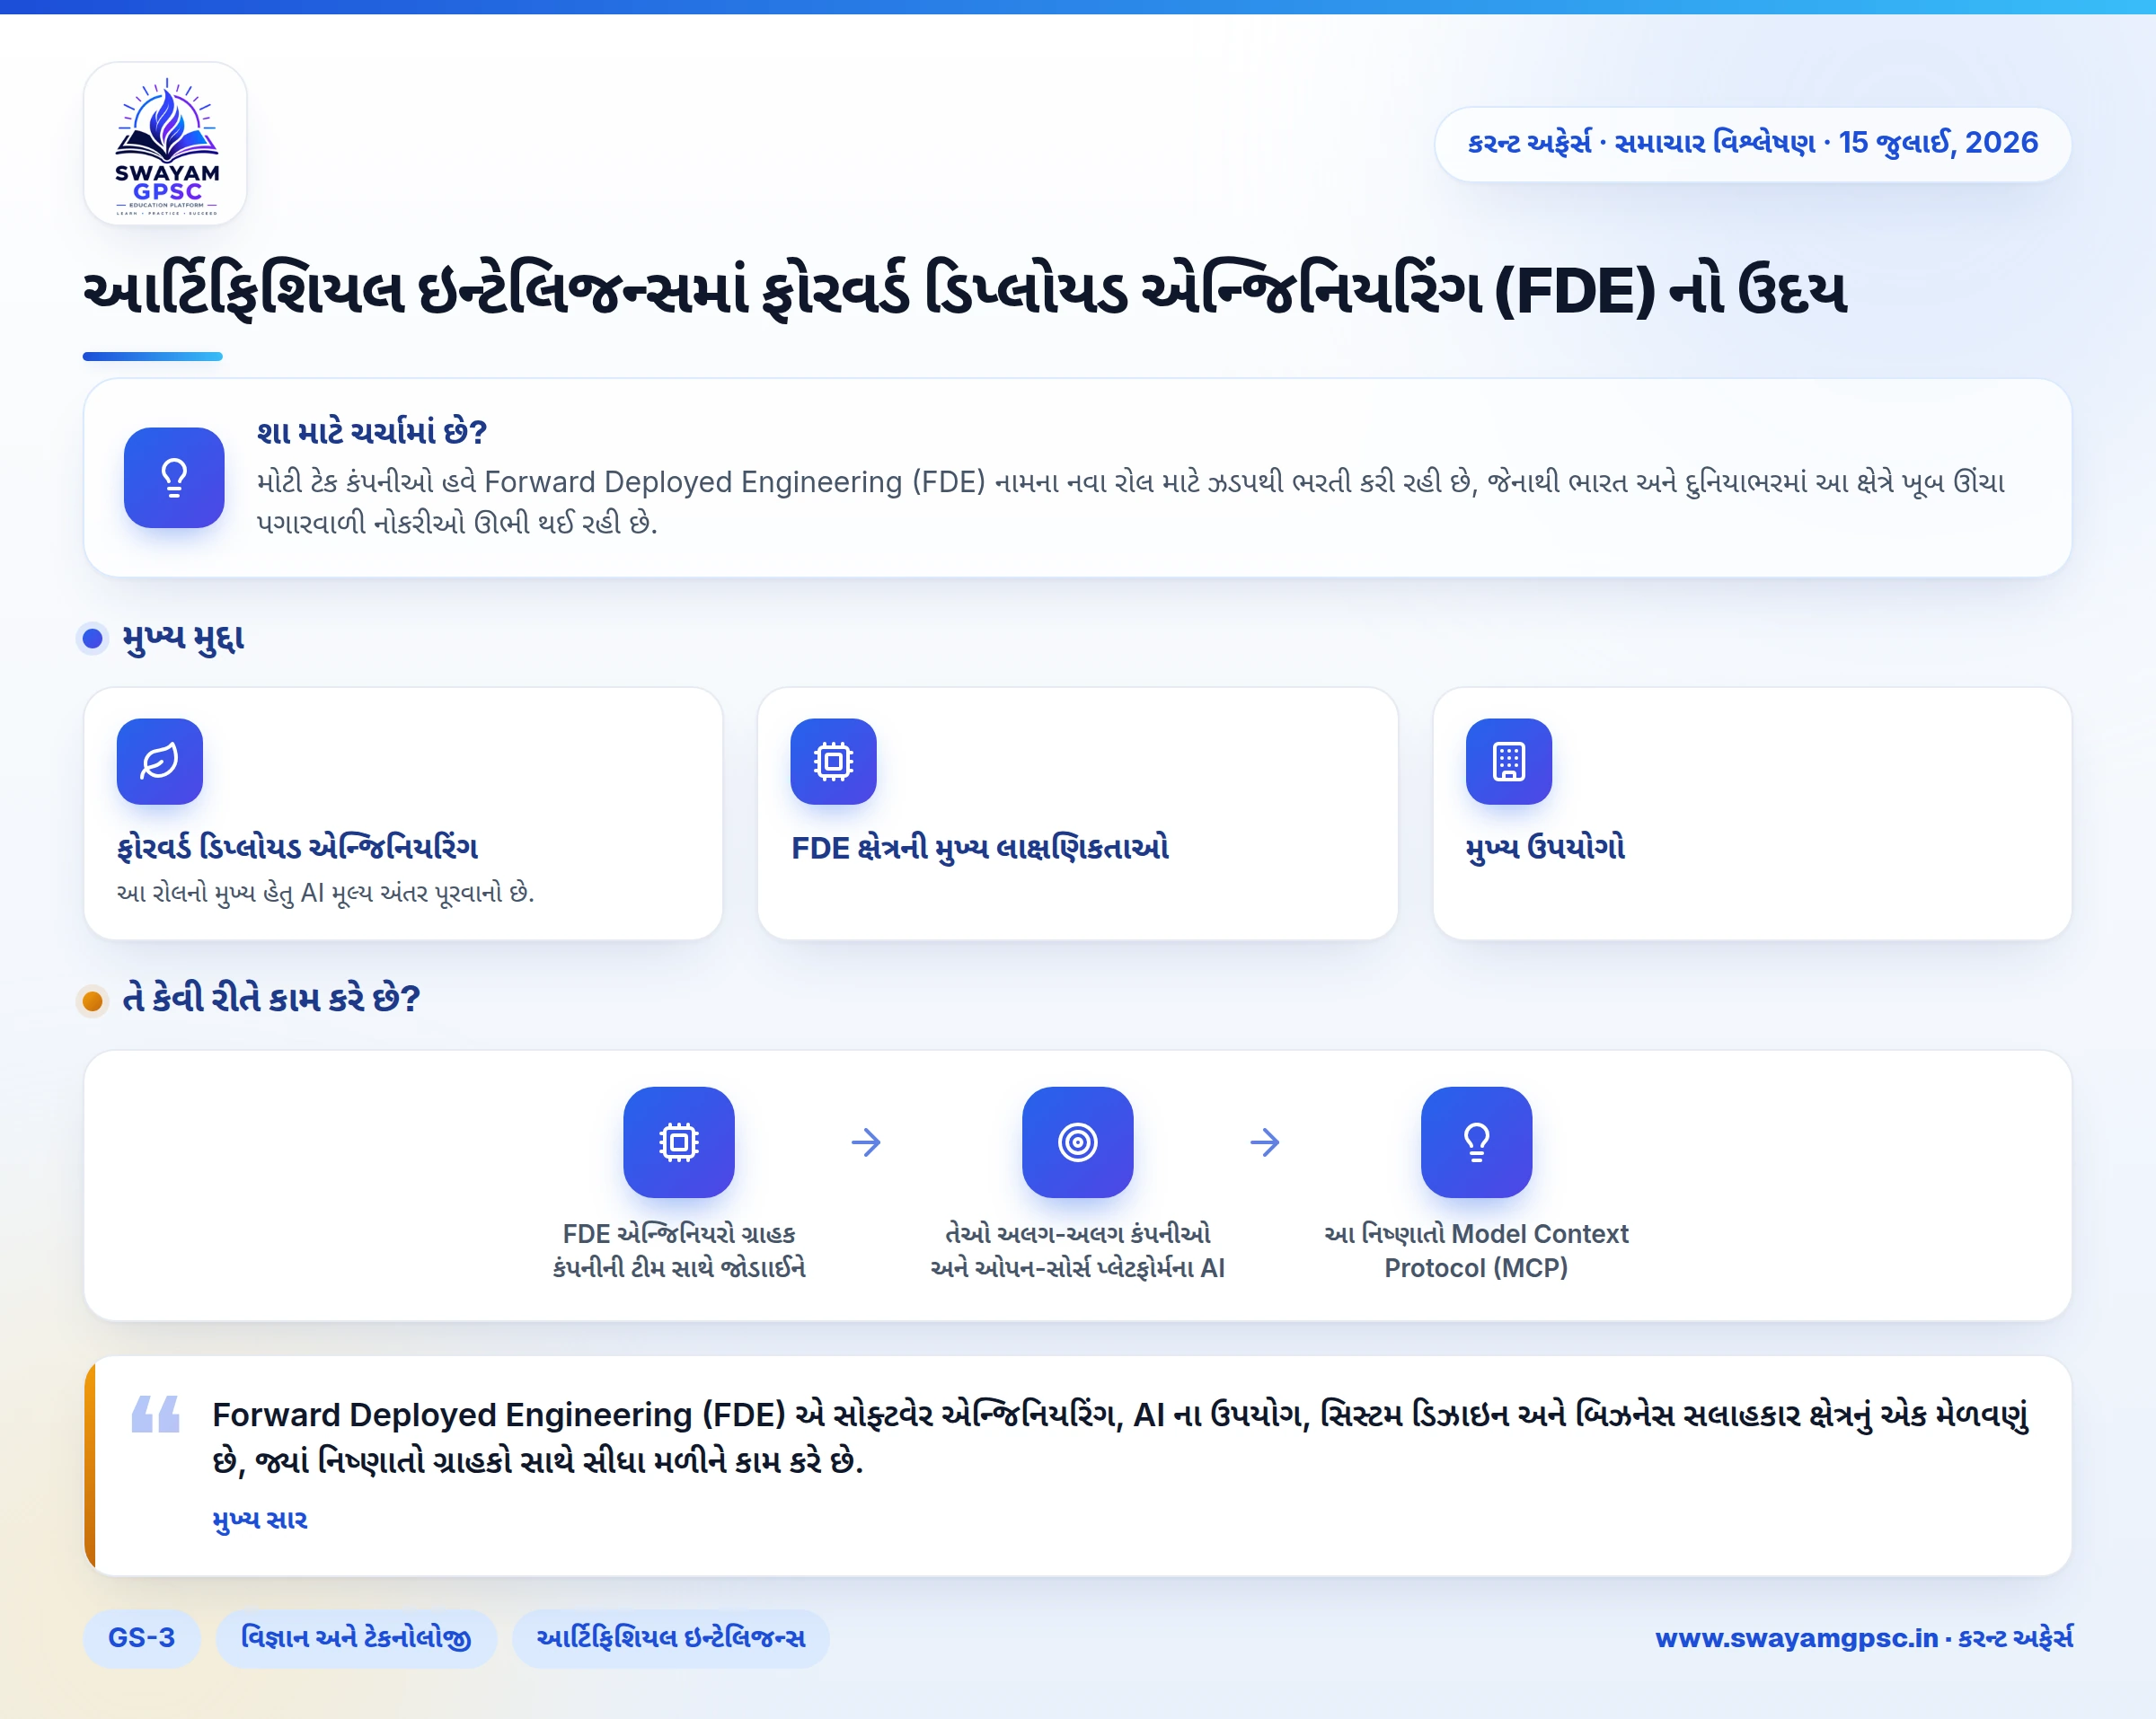The image size is (2156, 1719).
Task: Click the FDE ક્ષેત્રની મુખ્ય લાક્ષણિકતાઓ card title
Action: (980, 848)
